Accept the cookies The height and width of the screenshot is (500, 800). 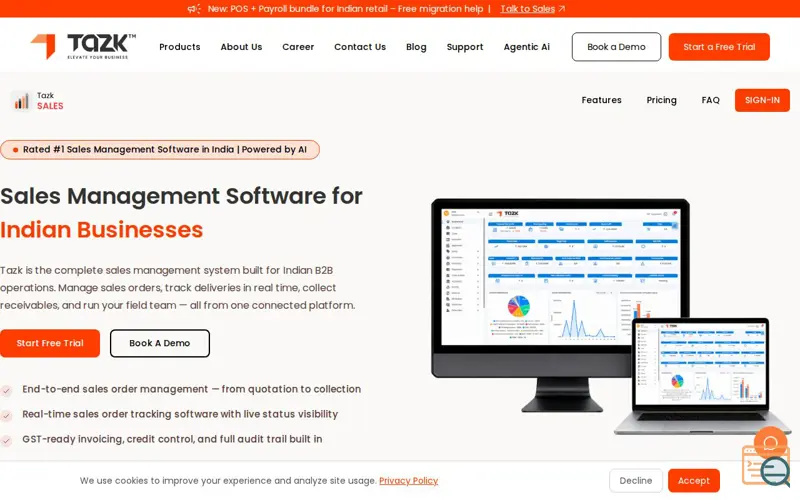693,481
